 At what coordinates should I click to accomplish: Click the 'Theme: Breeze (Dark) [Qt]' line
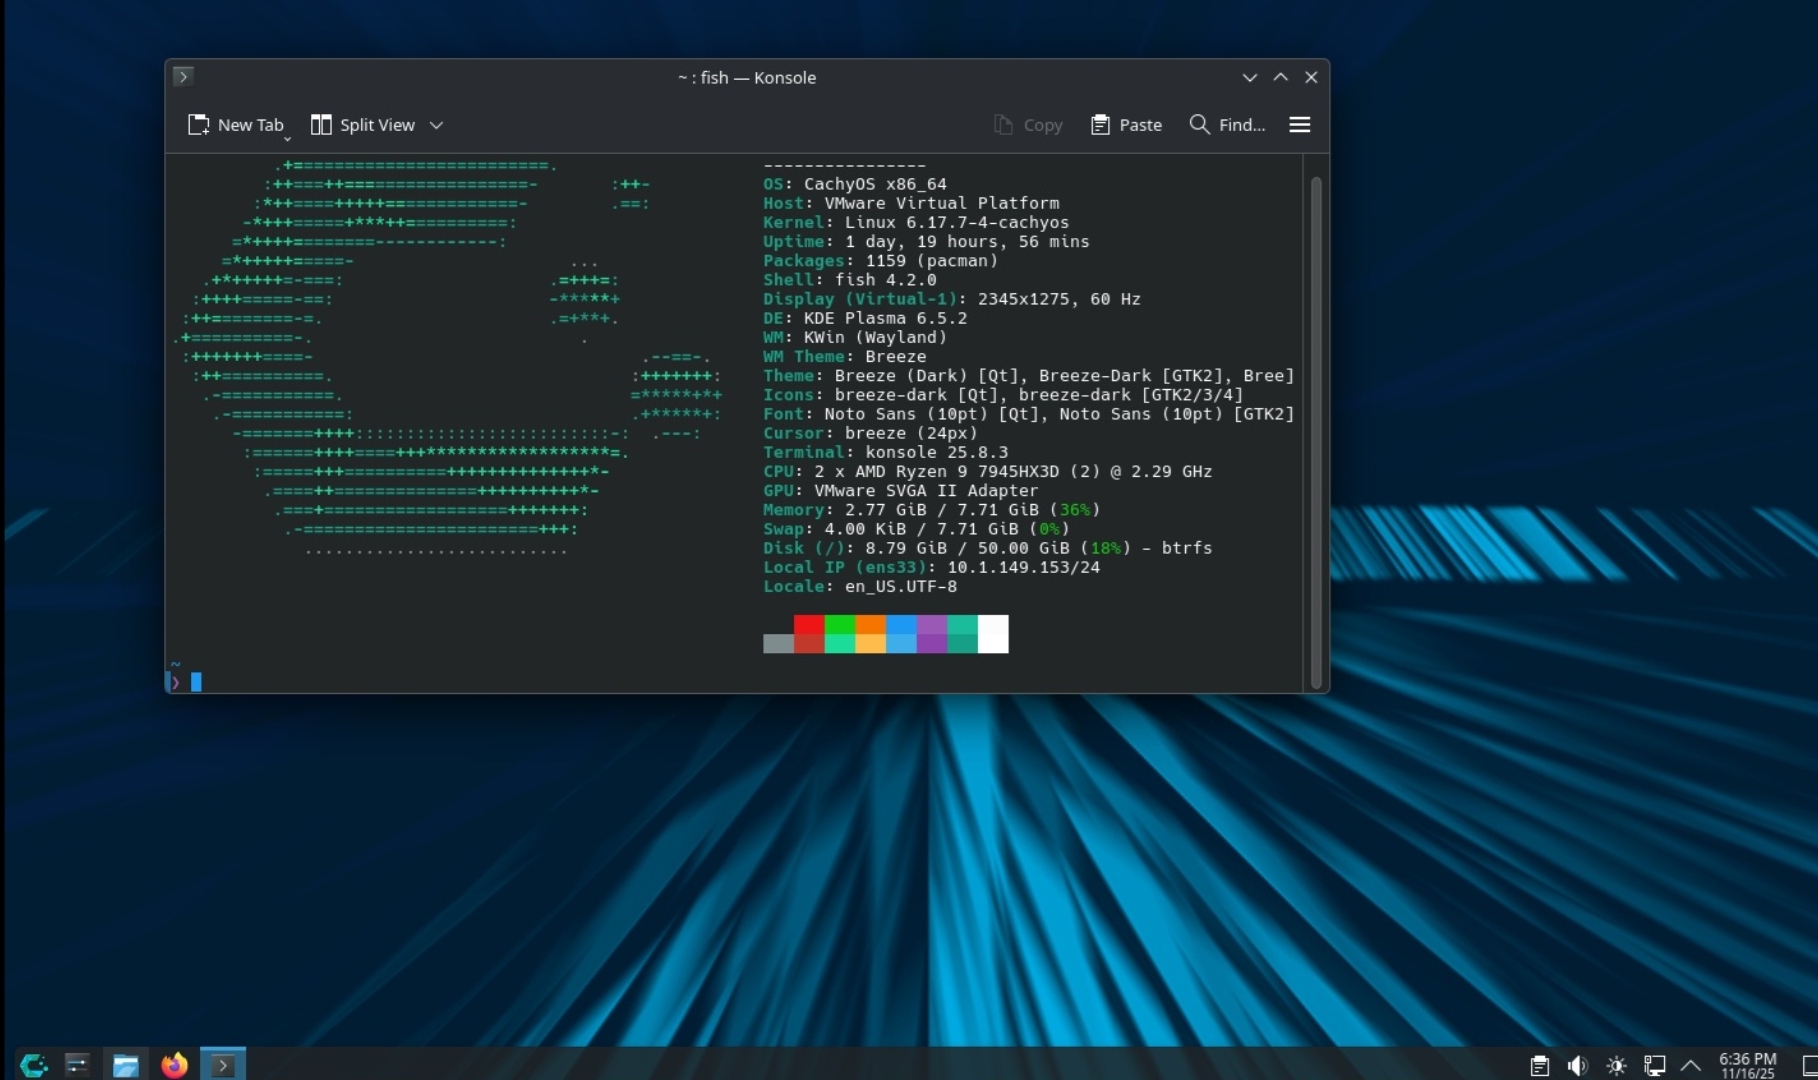(x=1029, y=375)
